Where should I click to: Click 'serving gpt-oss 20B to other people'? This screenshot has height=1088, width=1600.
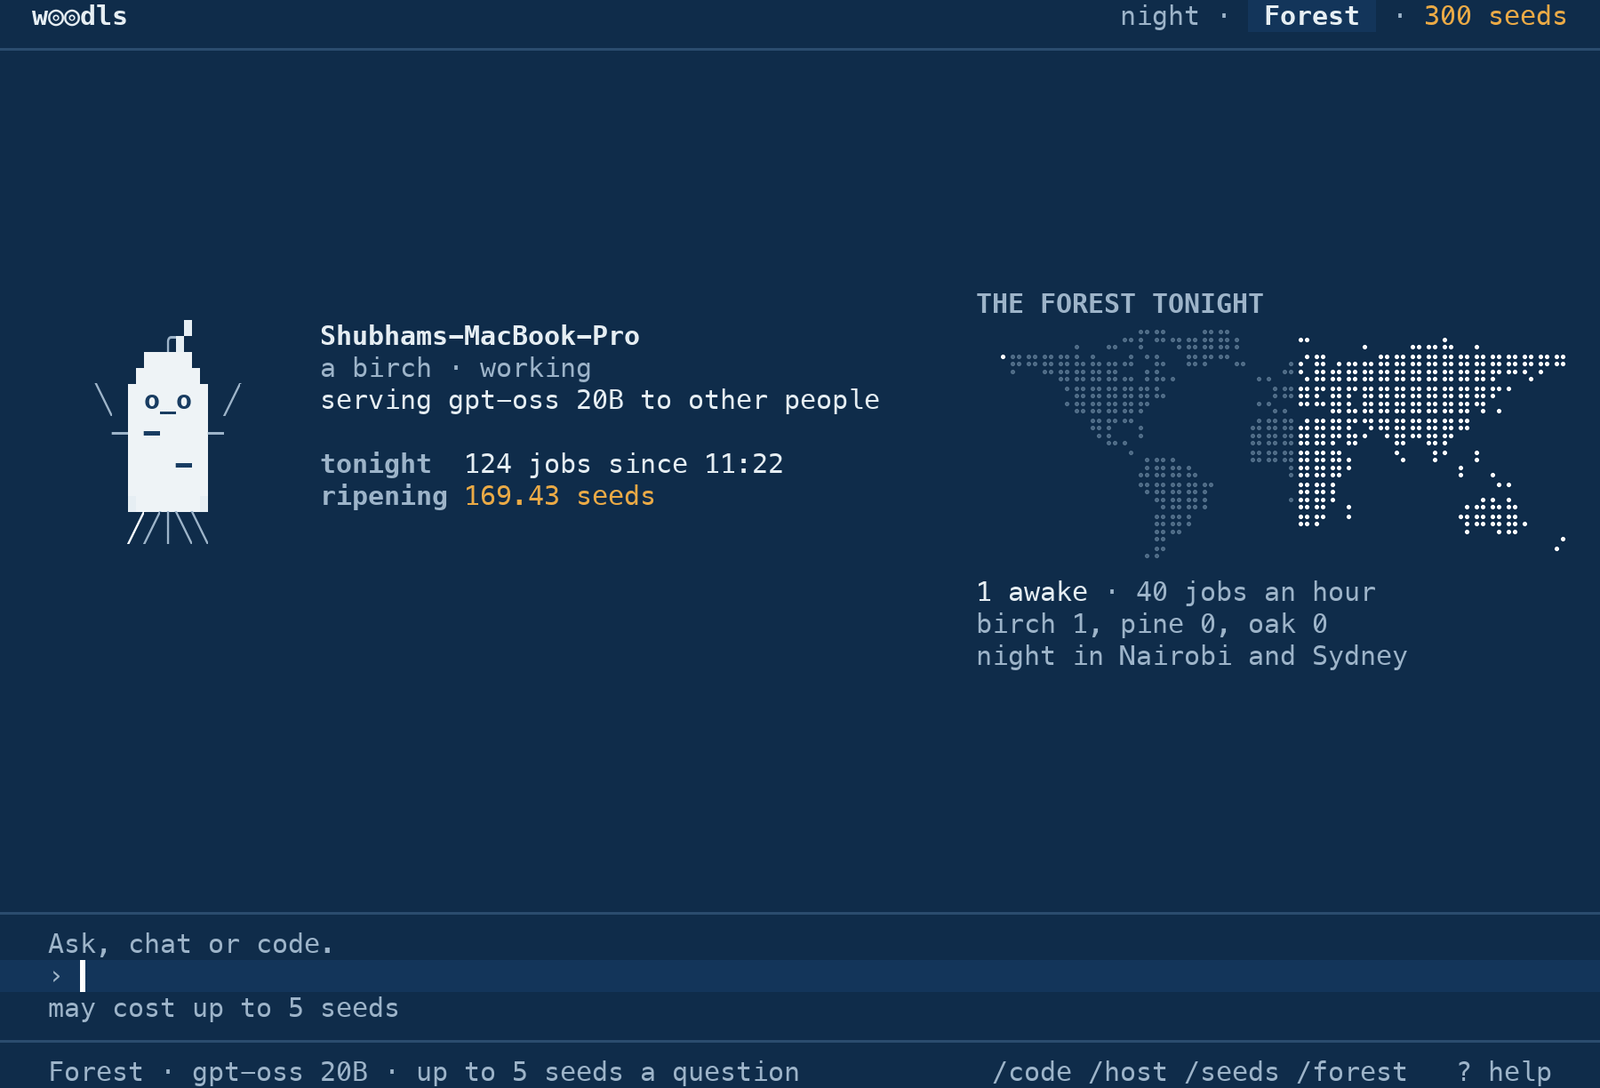coord(600,400)
